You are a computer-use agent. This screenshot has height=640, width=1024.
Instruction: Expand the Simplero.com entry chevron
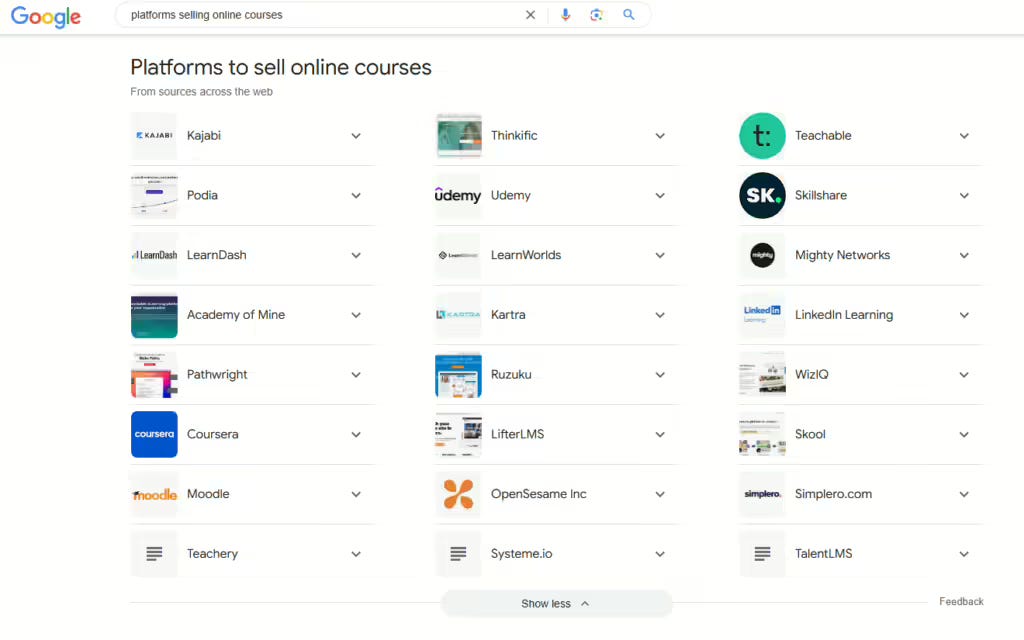tap(964, 494)
